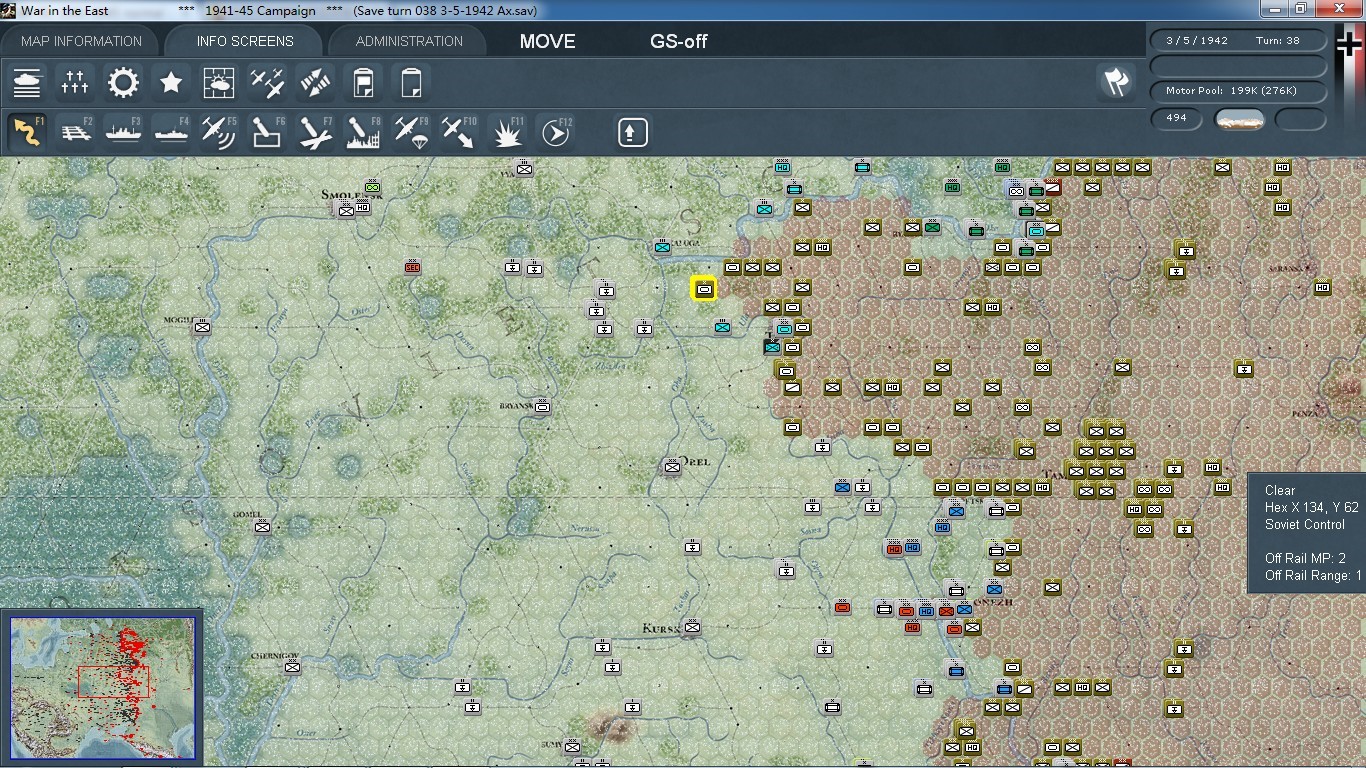Switch to the Administration tab
The width and height of the screenshot is (1366, 768).
coord(409,41)
